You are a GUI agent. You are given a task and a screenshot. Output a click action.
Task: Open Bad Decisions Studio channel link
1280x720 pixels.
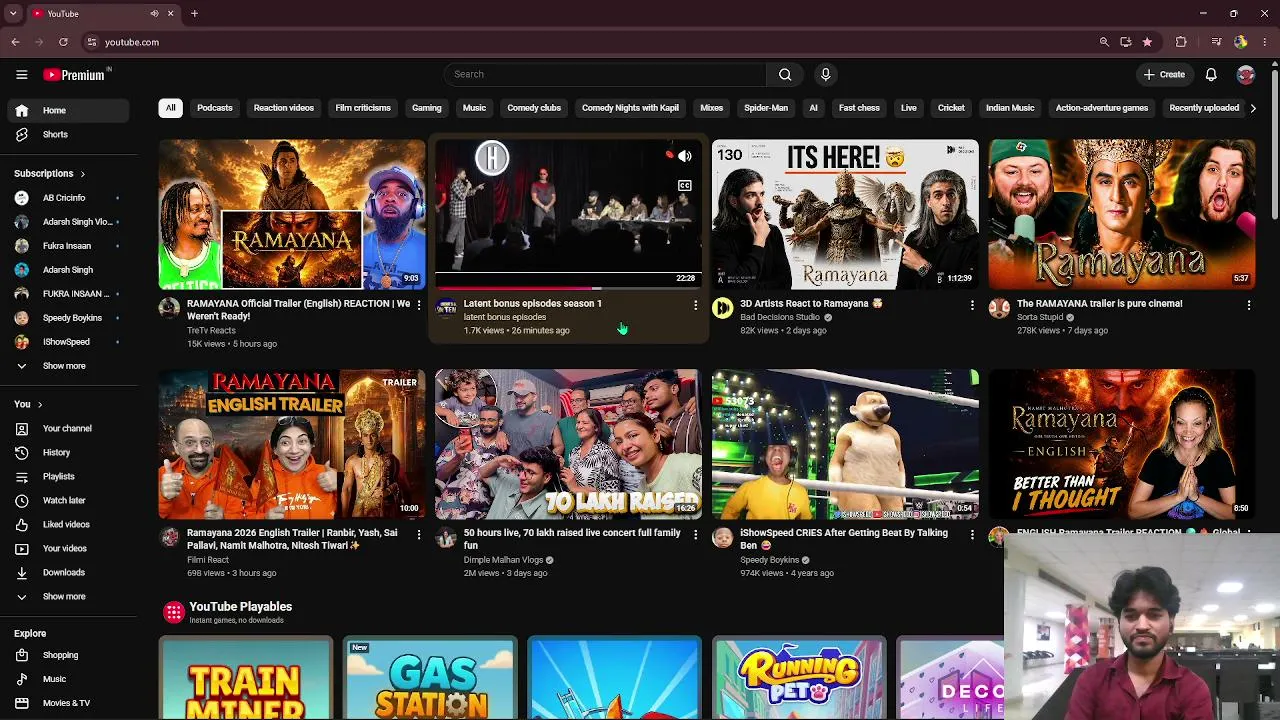point(780,317)
